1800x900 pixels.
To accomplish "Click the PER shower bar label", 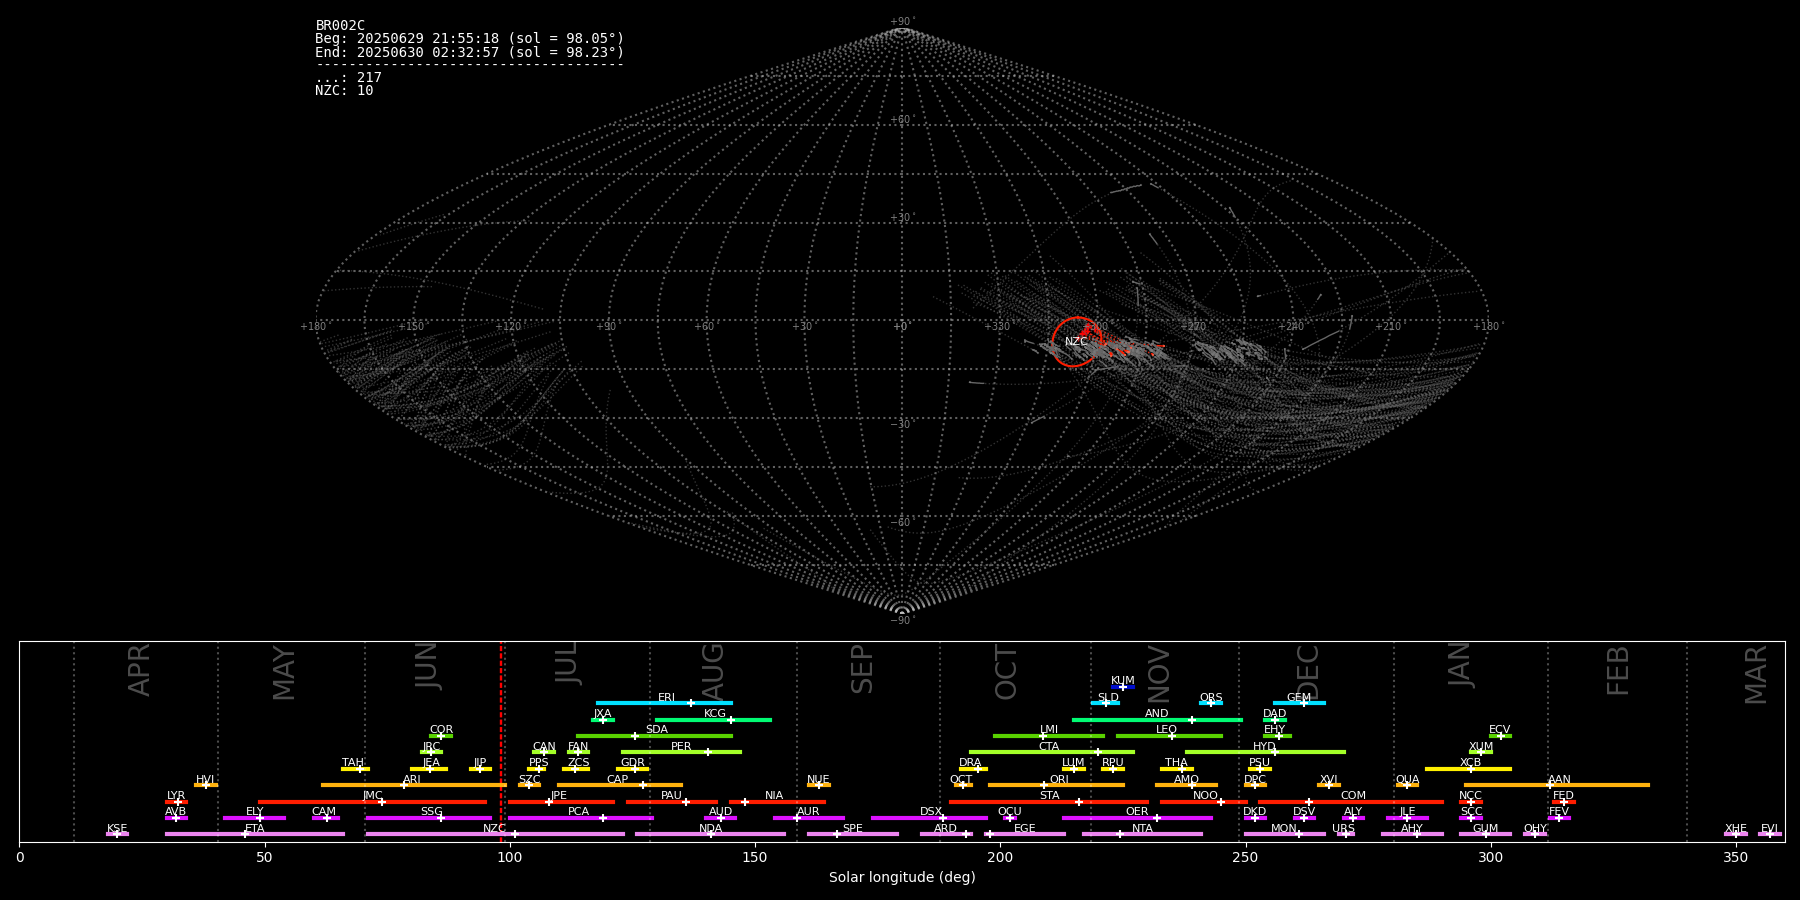I will coord(681,747).
